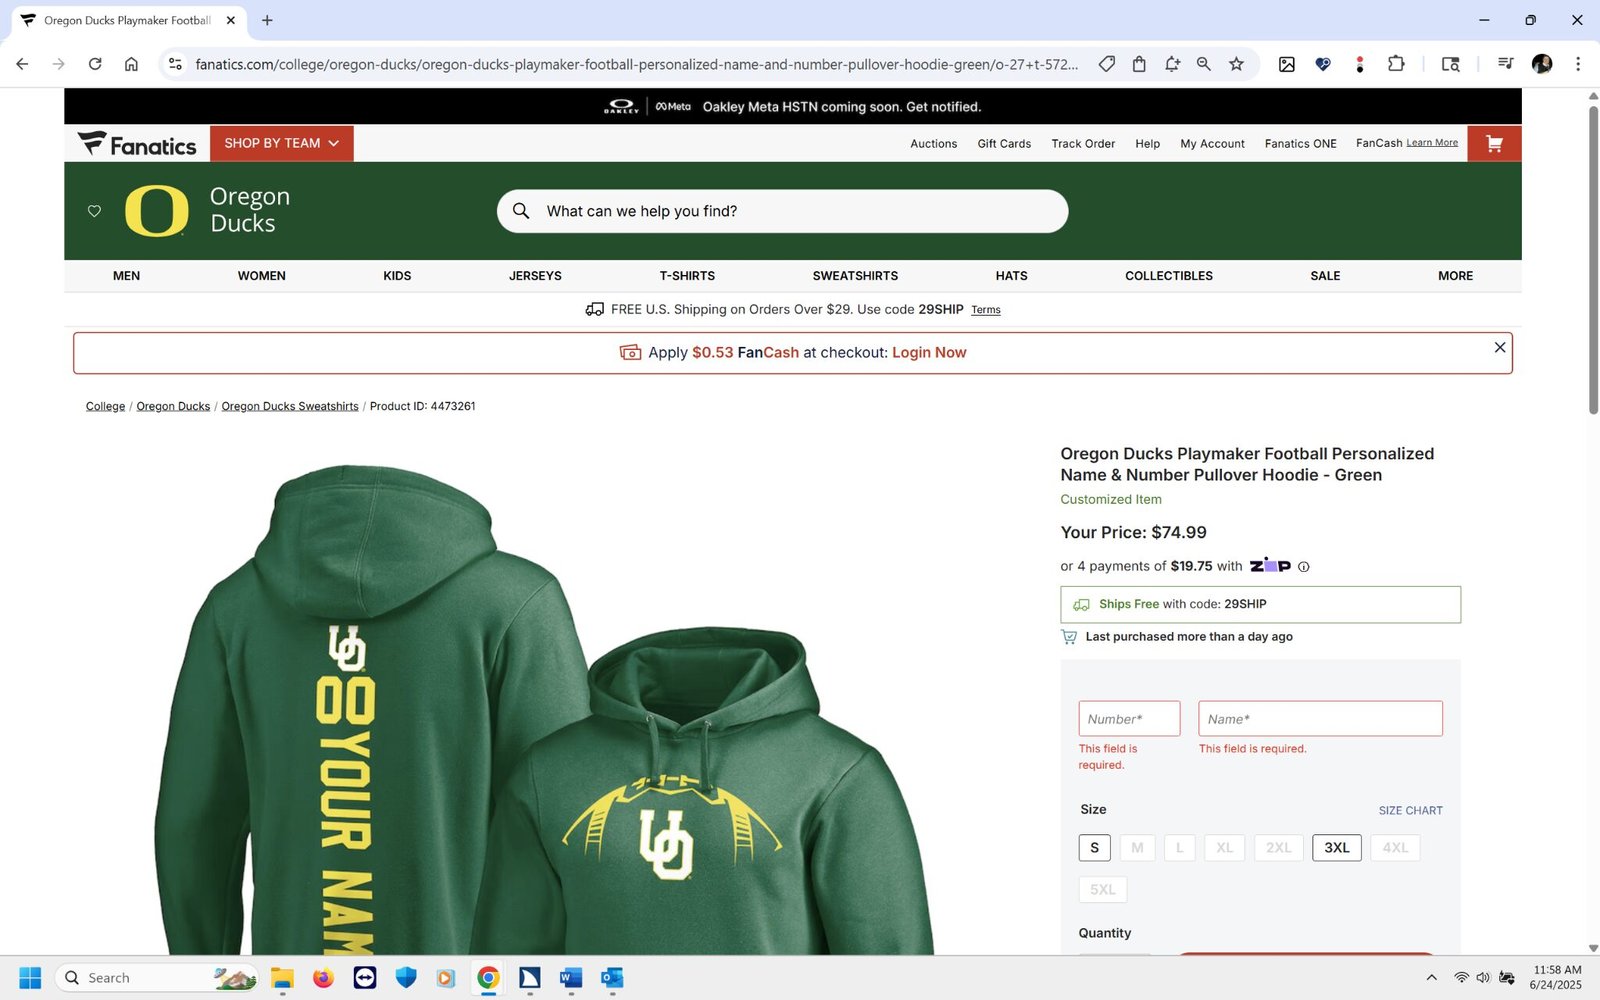Screen dimensions: 1600x1000
Task: Expand the MORE category menu
Action: [x=1455, y=276]
